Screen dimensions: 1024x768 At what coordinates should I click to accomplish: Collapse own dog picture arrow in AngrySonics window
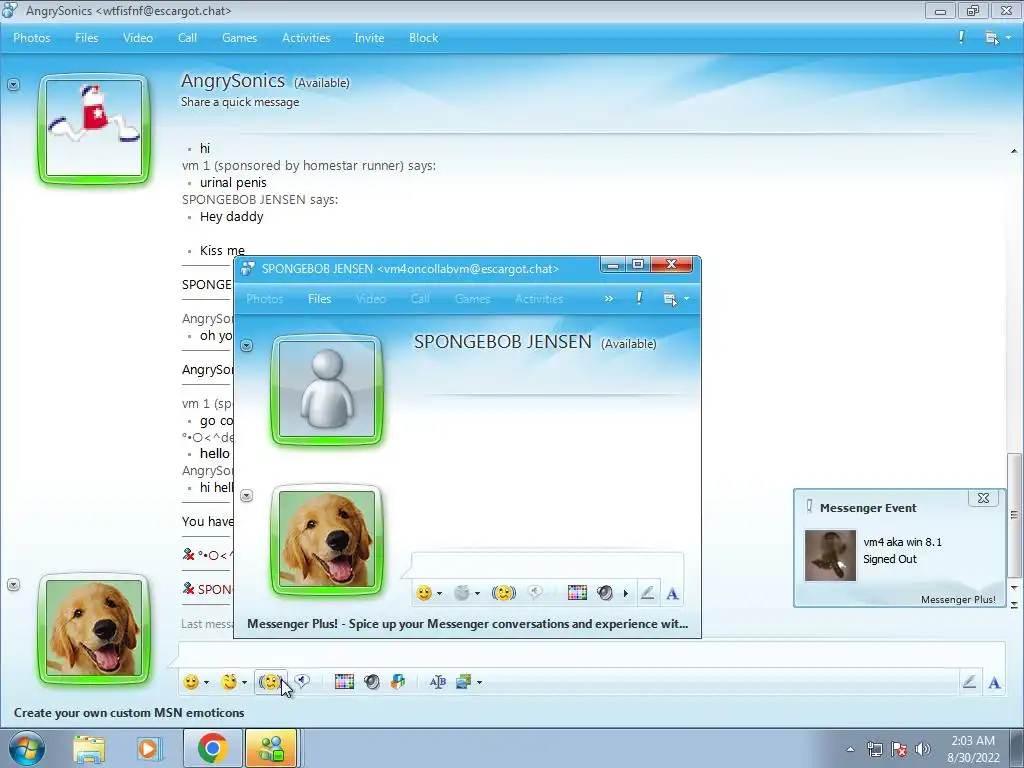pos(13,584)
